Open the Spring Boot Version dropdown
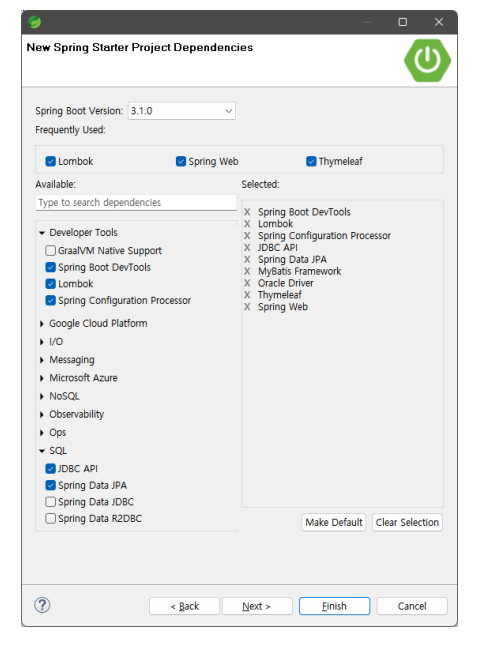496x654 pixels. tap(181, 111)
